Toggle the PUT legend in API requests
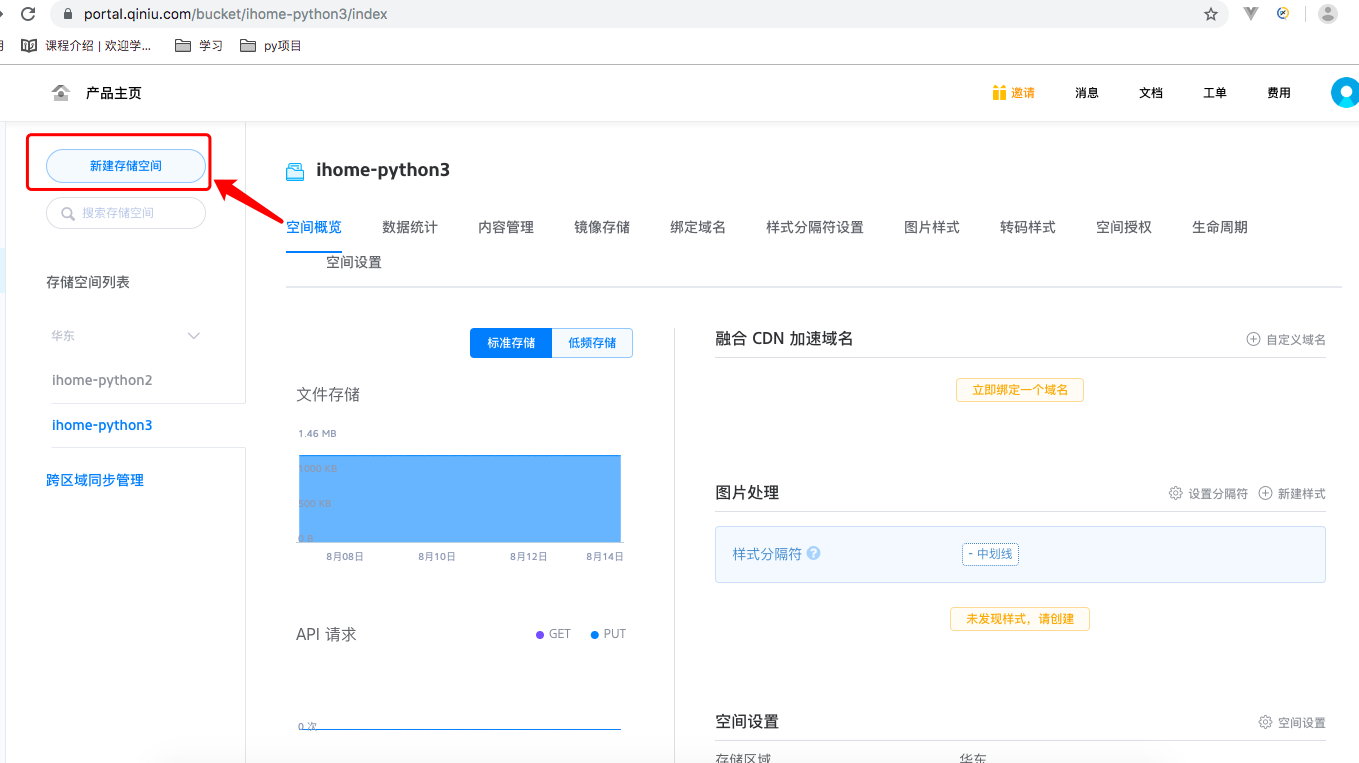The image size is (1359, 763). pos(607,633)
